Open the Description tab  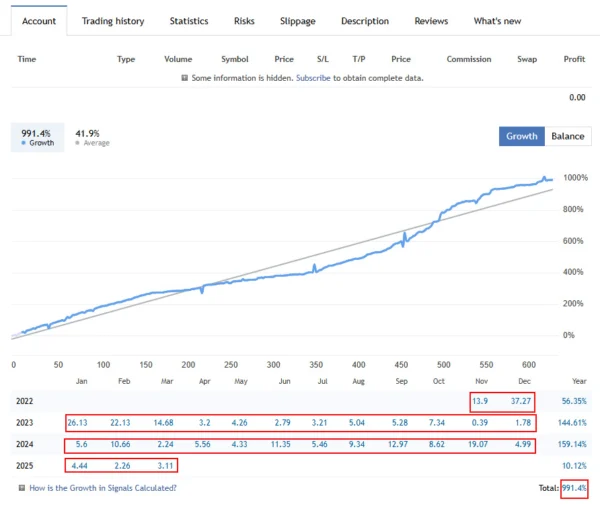click(x=365, y=21)
